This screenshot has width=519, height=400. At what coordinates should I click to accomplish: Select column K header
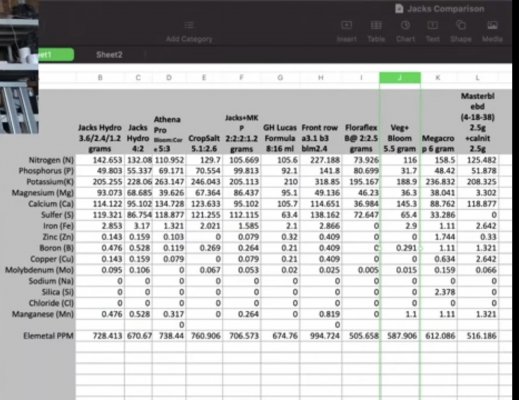click(x=438, y=78)
